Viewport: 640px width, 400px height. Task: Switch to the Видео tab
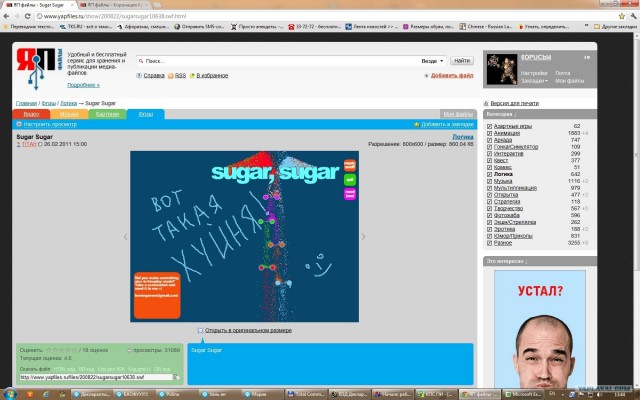tap(31, 114)
